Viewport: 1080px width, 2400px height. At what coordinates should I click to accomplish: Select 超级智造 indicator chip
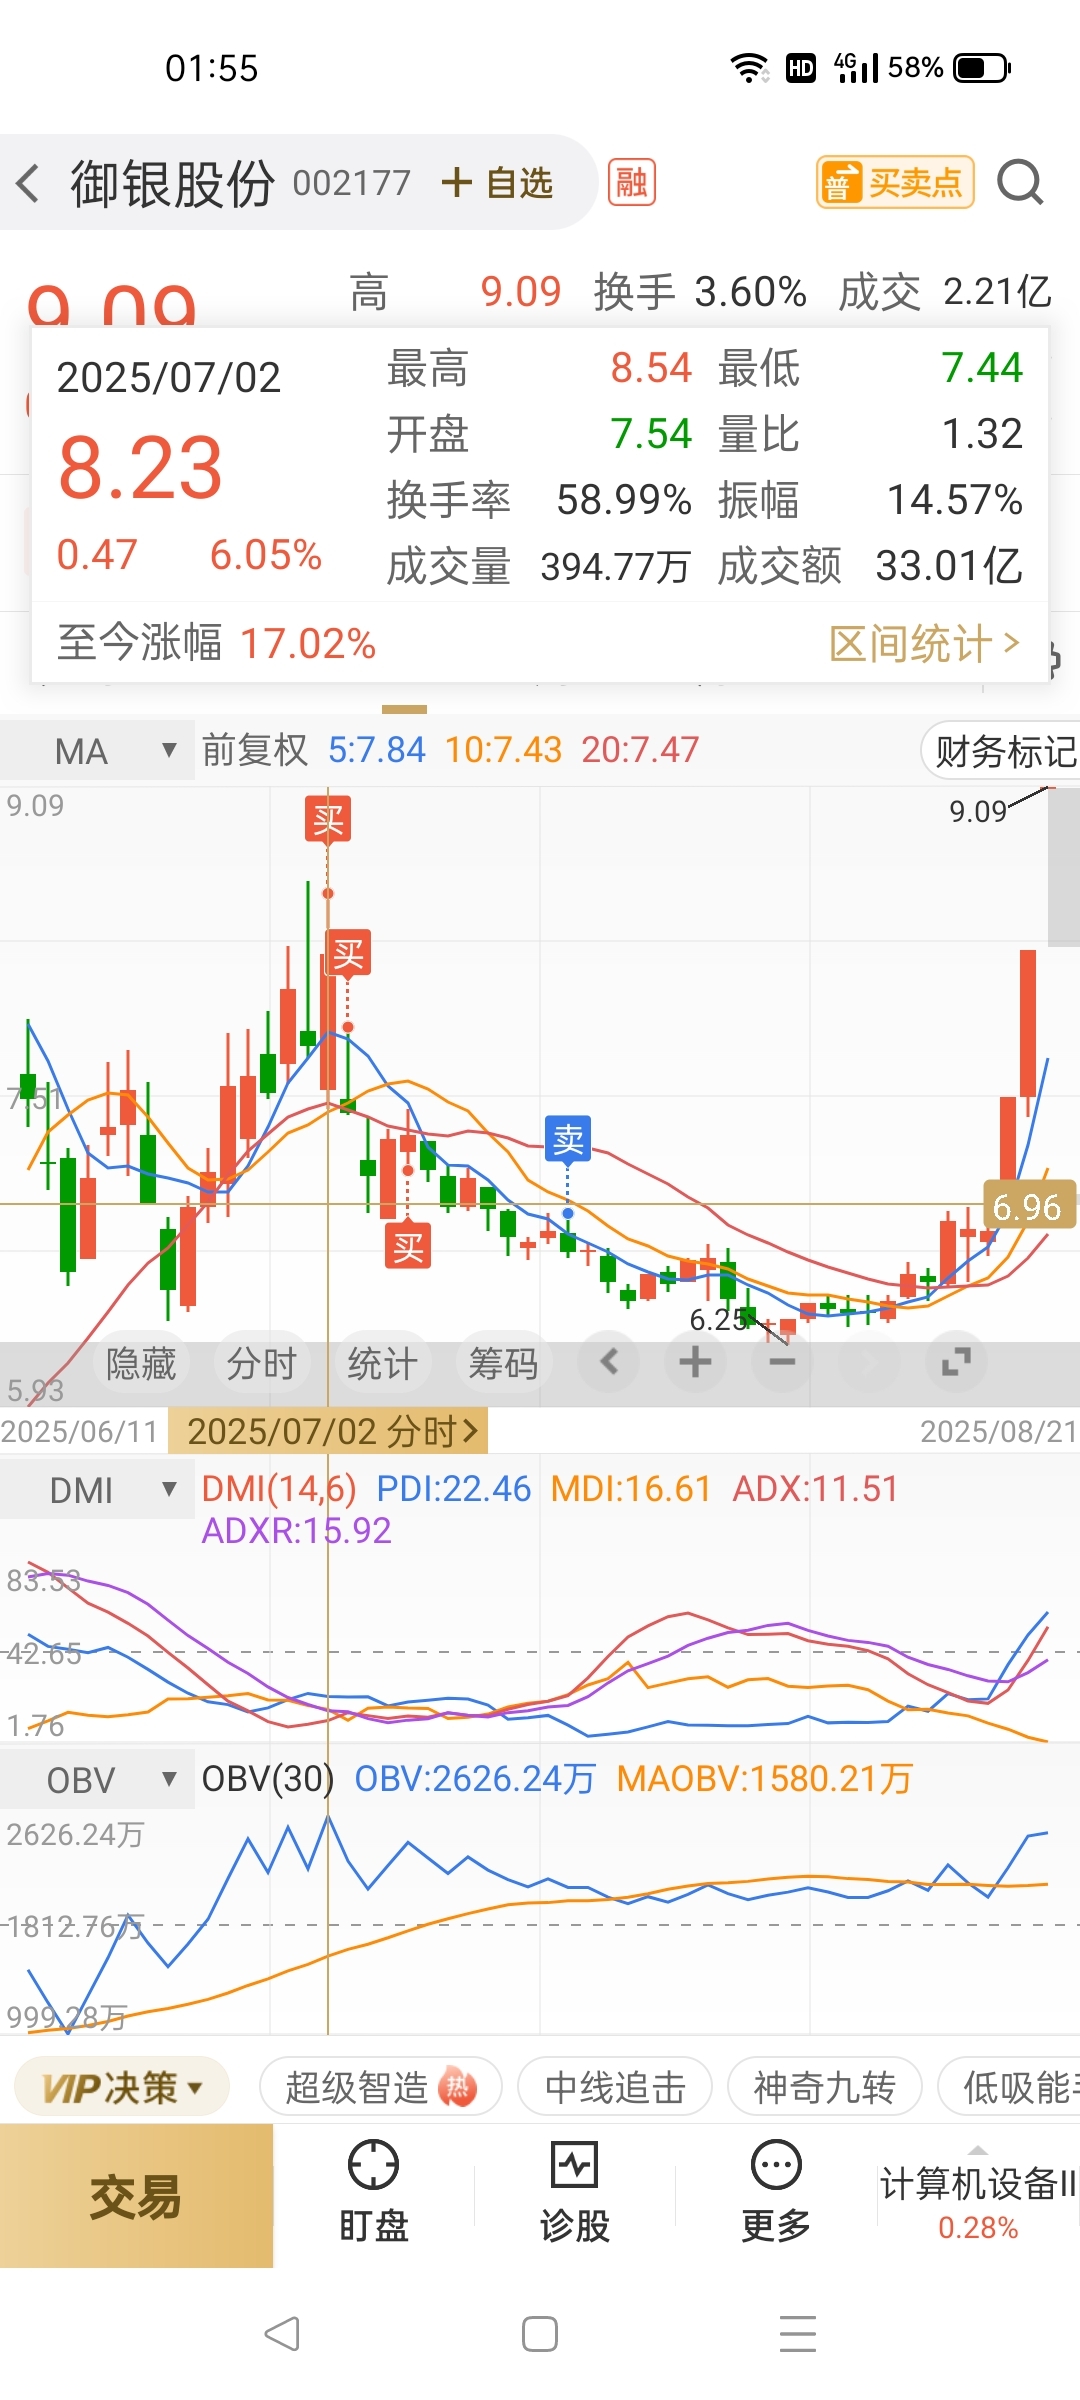point(380,2087)
